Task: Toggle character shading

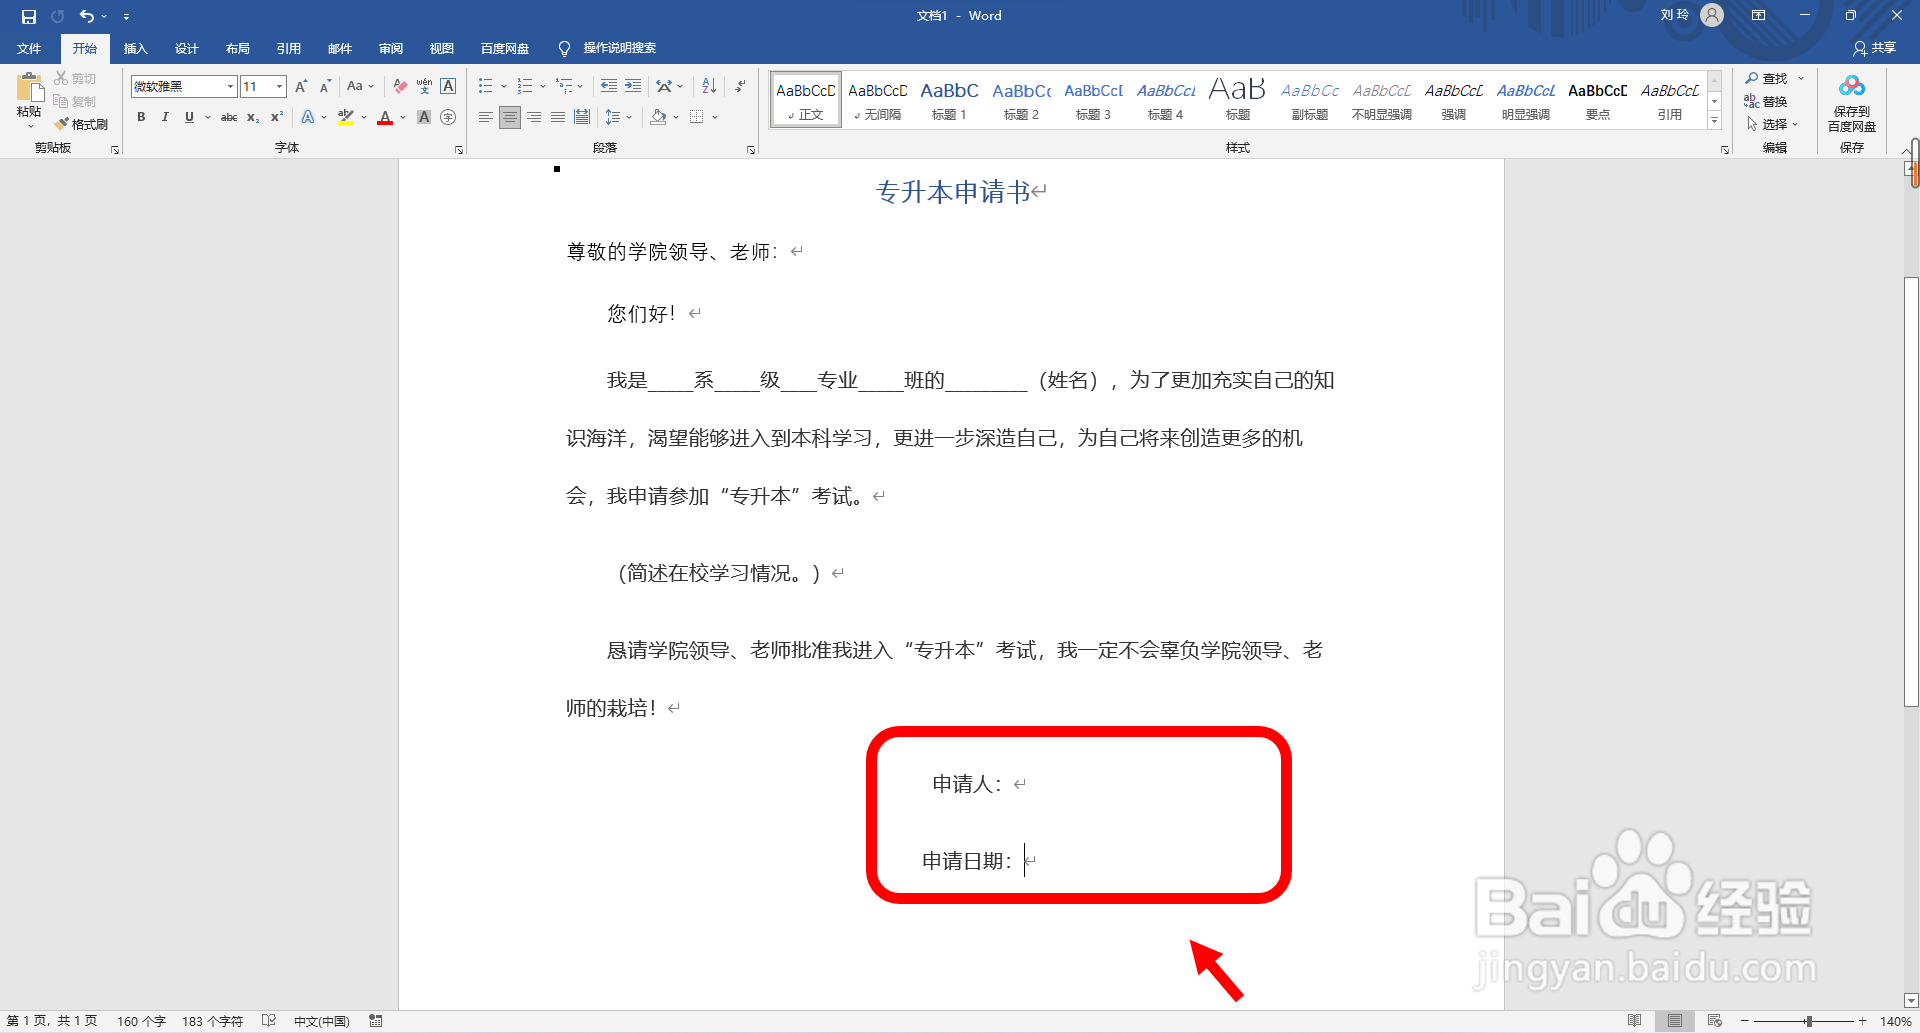Action: [424, 117]
